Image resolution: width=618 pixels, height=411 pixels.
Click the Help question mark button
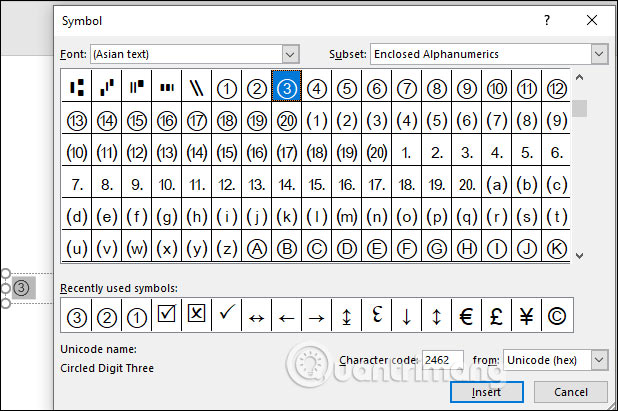(546, 19)
